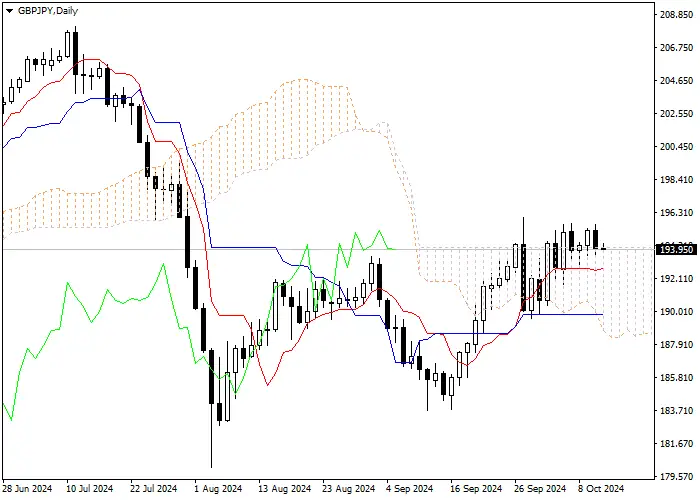Click the 179.570 price level
The width and height of the screenshot is (700, 500).
click(676, 477)
